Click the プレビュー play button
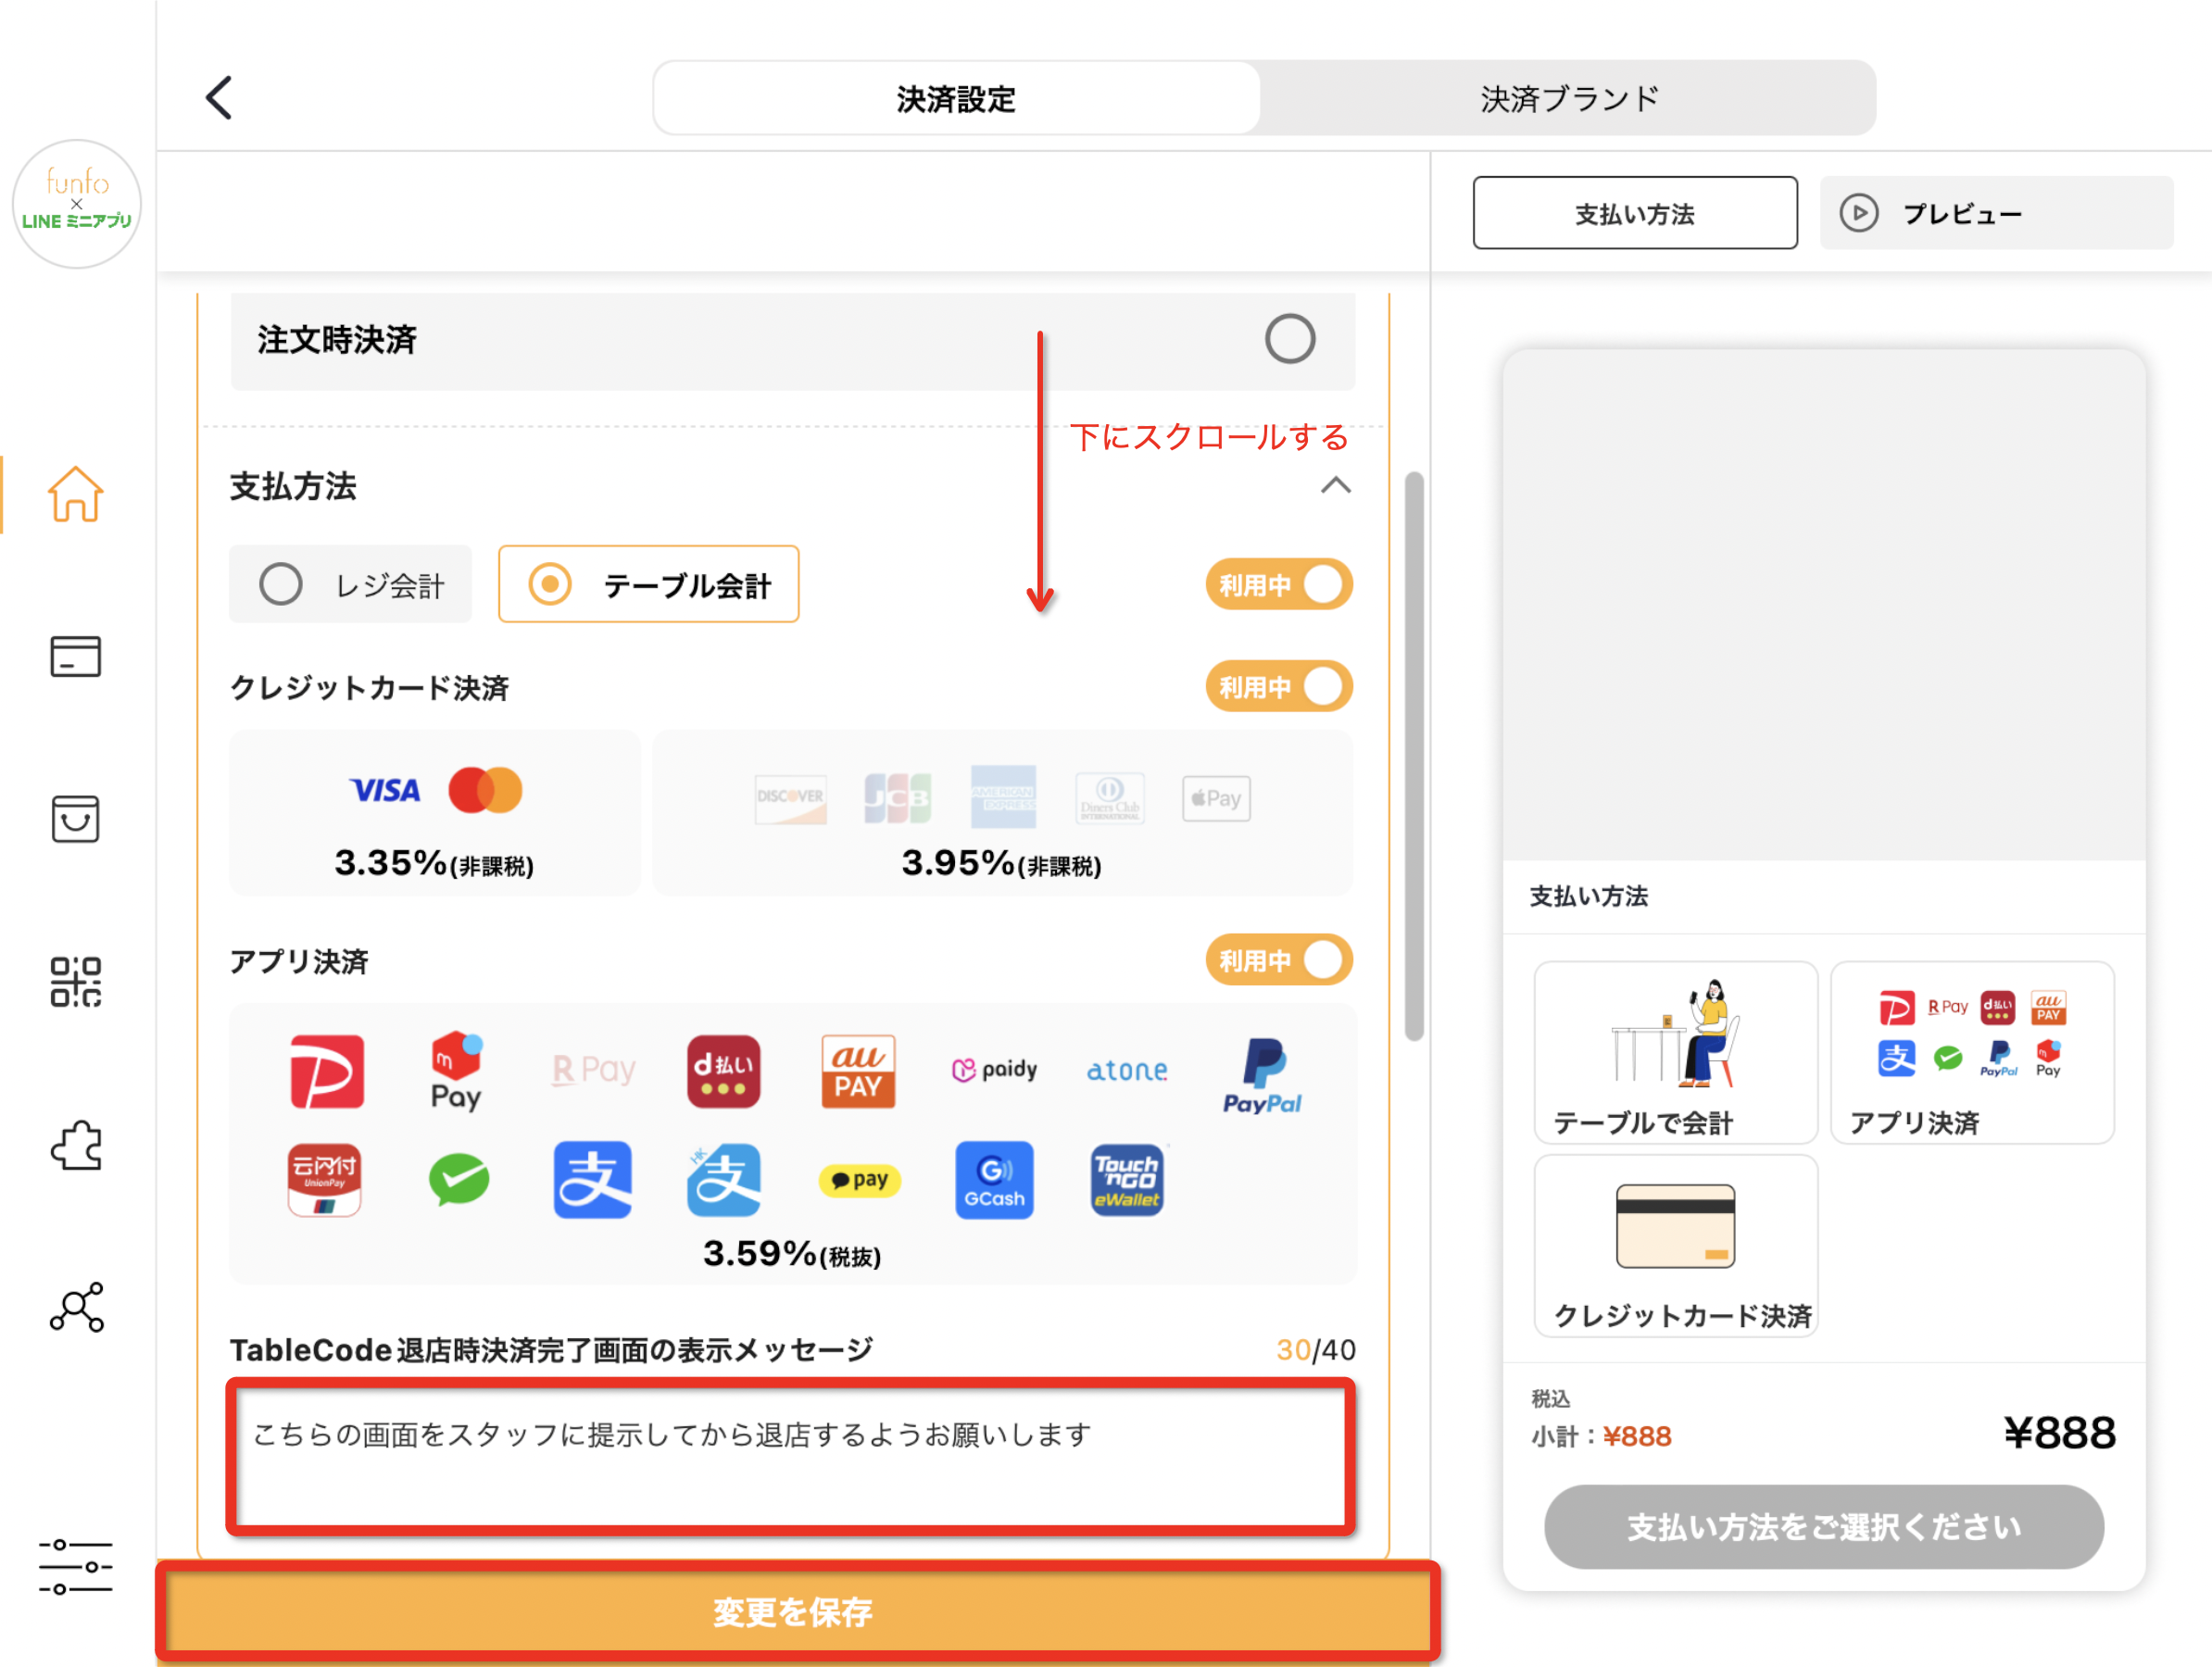 pyautogui.click(x=1996, y=213)
